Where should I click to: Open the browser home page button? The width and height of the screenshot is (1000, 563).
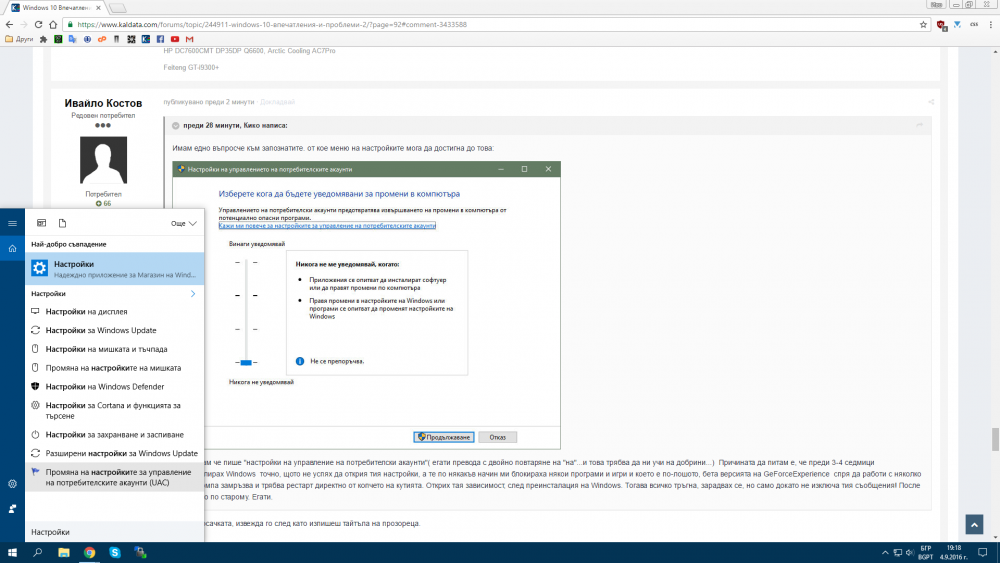(53, 24)
